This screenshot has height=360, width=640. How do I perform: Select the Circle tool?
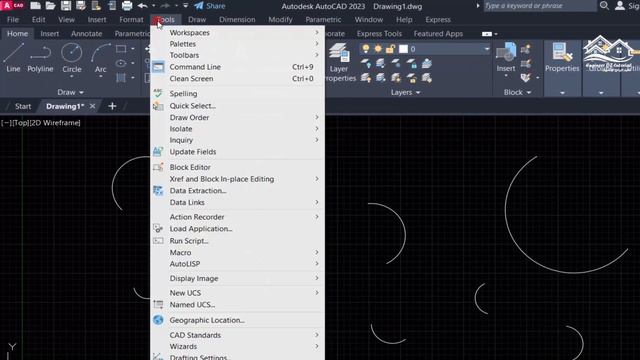pyautogui.click(x=71, y=58)
